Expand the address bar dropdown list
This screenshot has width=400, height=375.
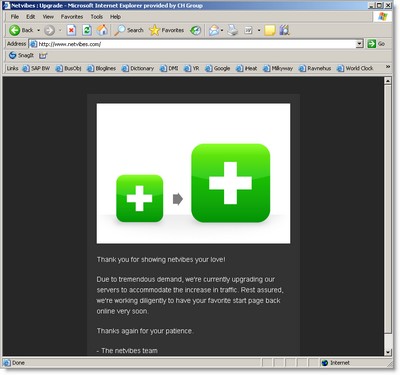359,44
